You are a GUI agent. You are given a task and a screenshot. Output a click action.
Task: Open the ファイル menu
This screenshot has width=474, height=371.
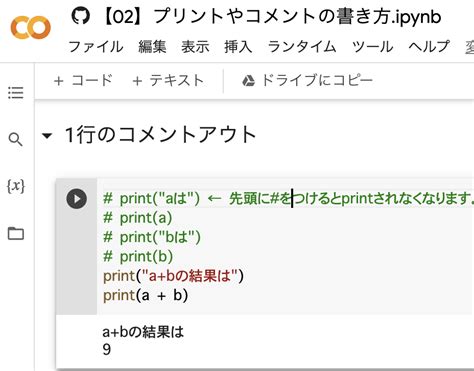(96, 47)
